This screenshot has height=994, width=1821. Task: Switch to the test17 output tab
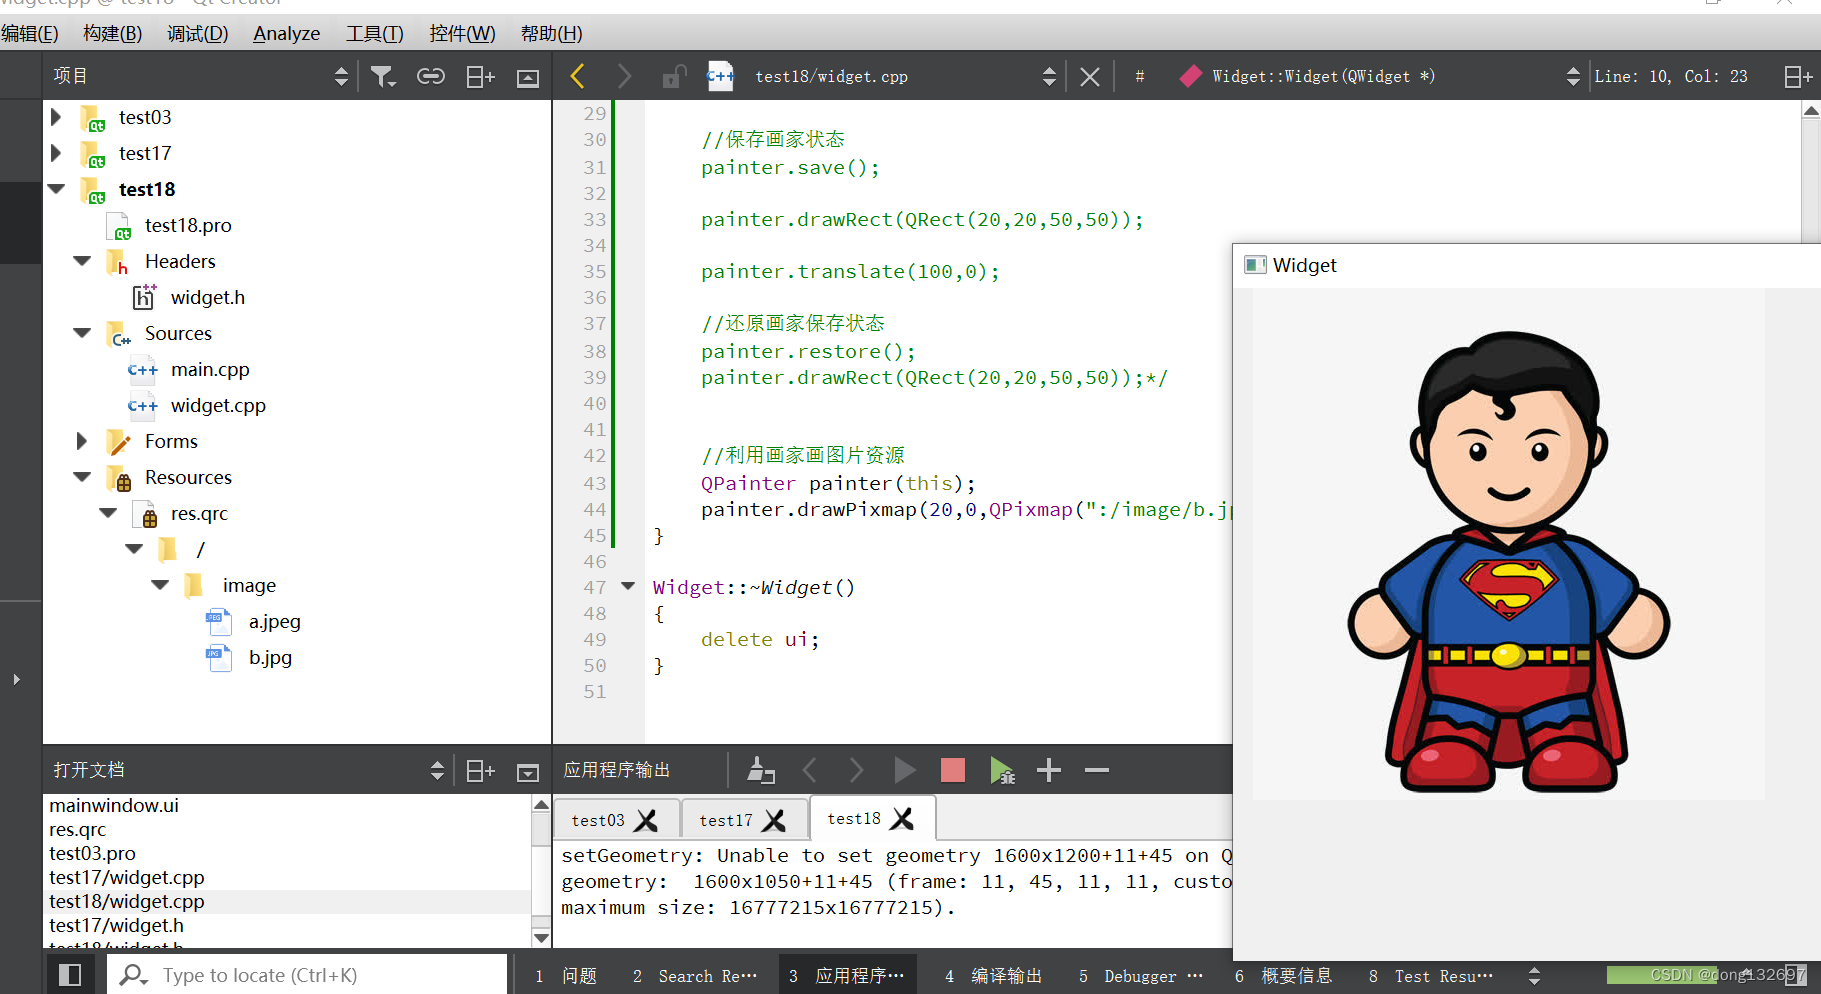(726, 820)
